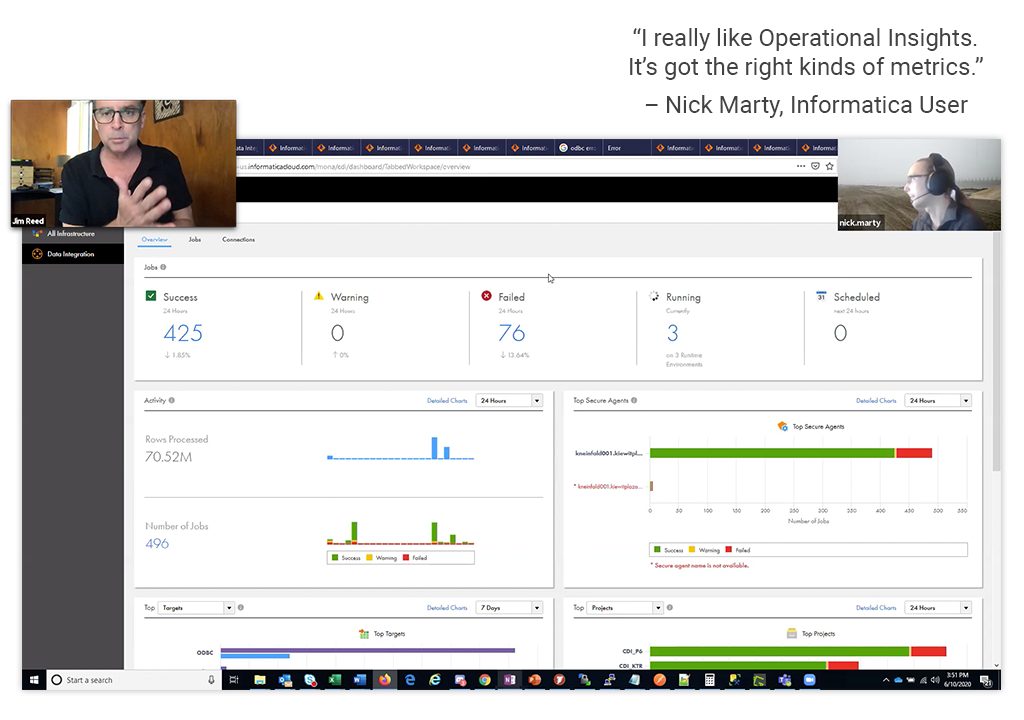This screenshot has width=1024, height=720.
Task: Open Excel from the taskbar
Action: coord(334,679)
